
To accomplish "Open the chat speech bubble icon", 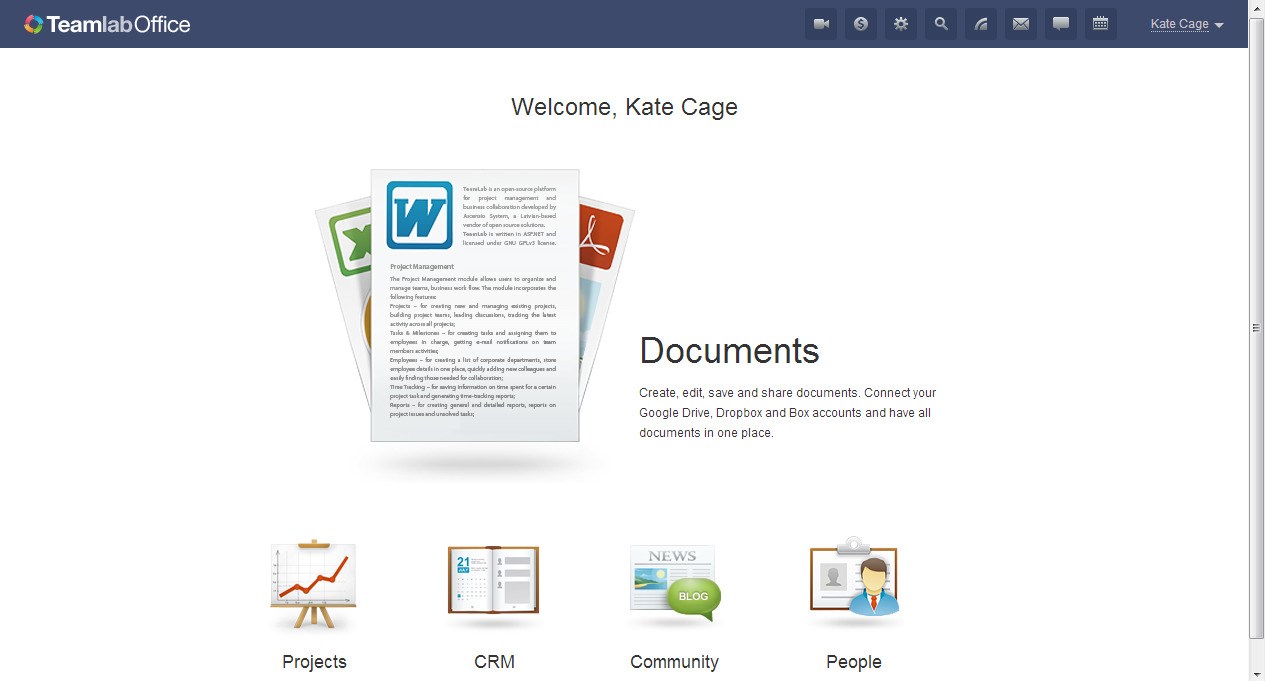I will (x=1061, y=24).
